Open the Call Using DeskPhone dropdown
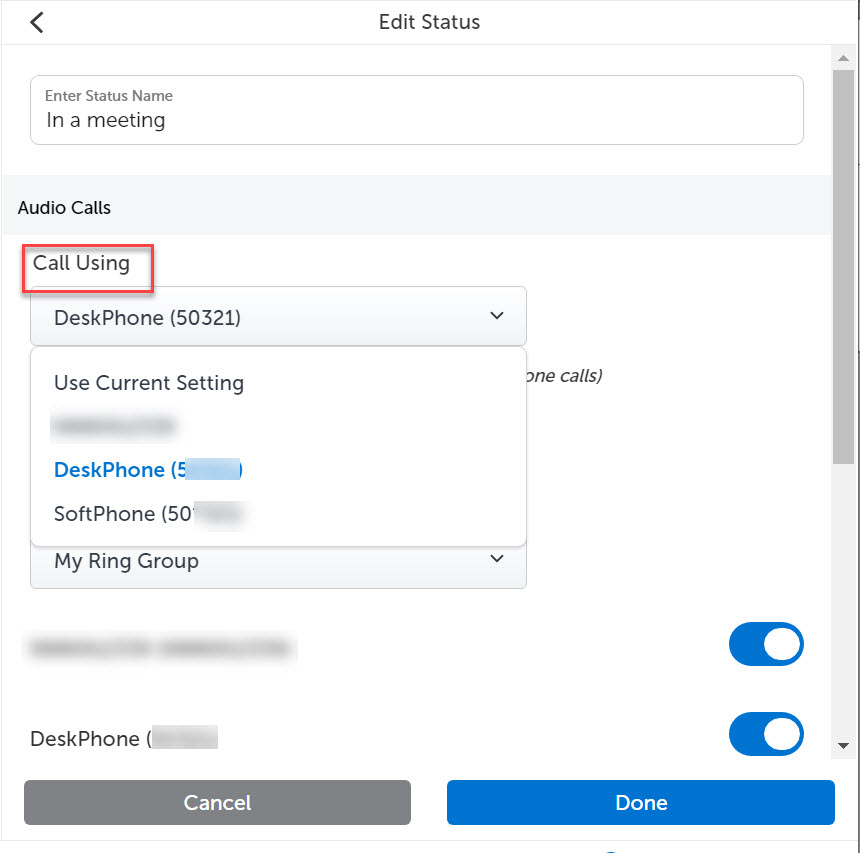Viewport: 860px width, 853px height. coord(278,317)
